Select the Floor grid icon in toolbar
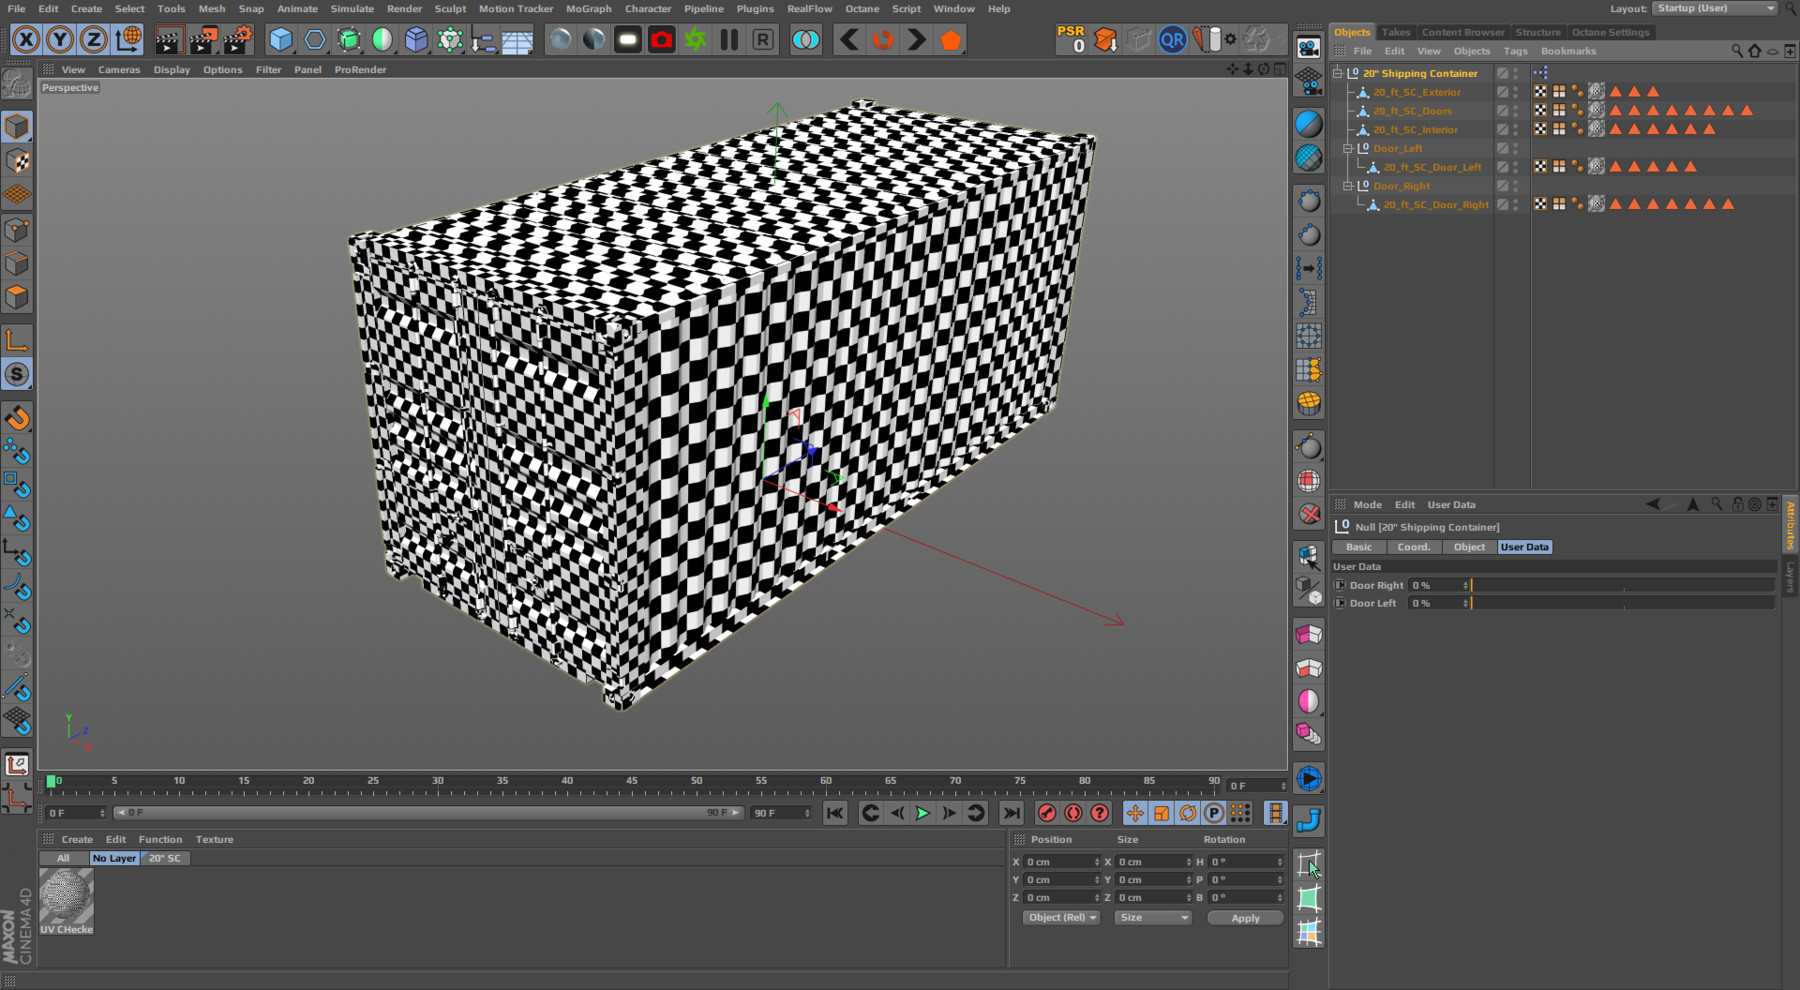1800x990 pixels. [517, 40]
